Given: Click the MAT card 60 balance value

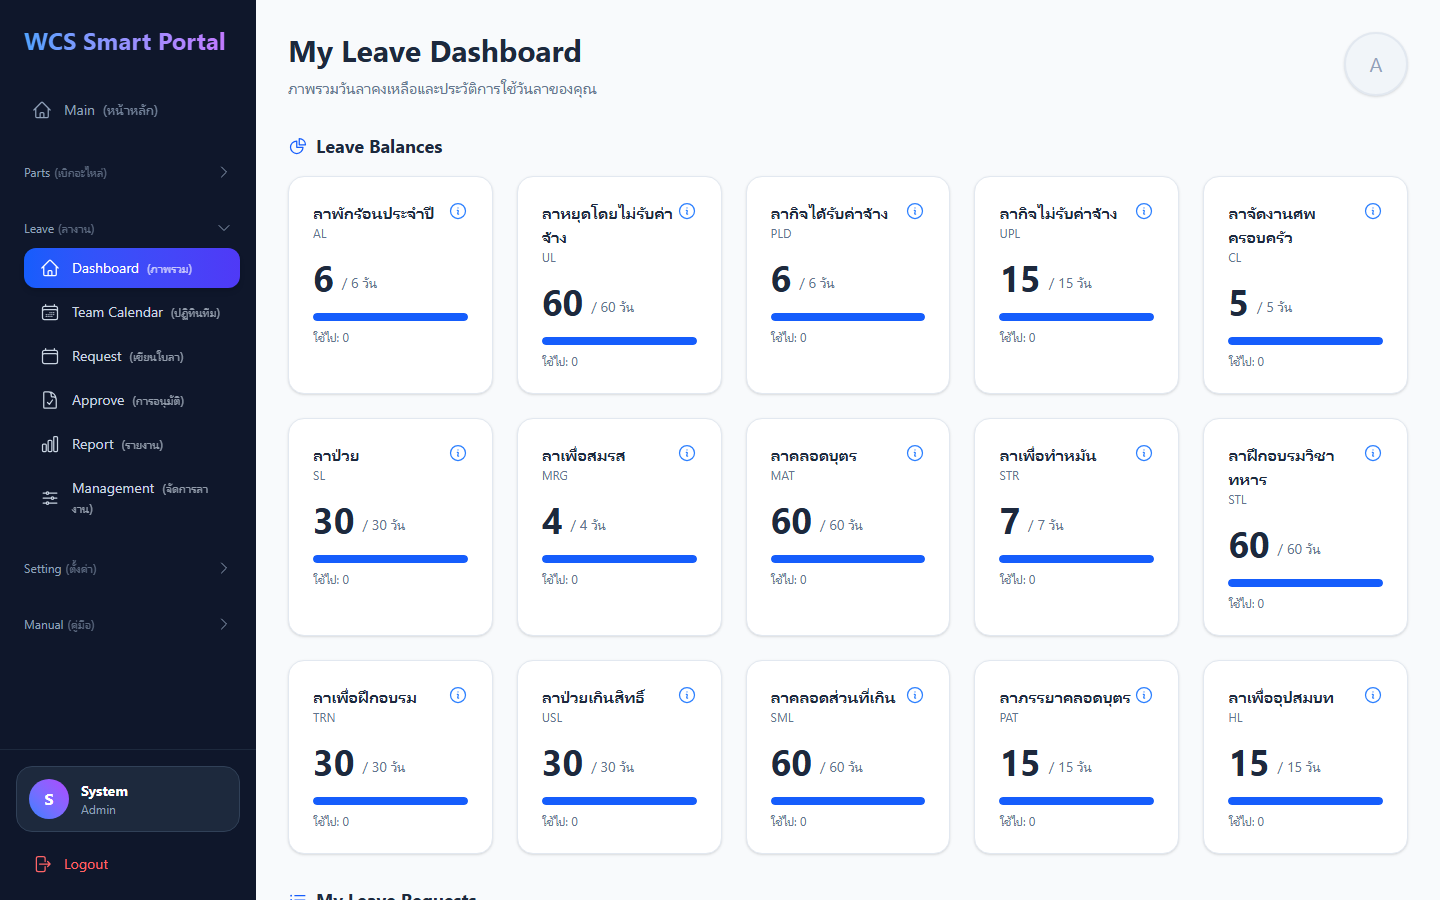Looking at the screenshot, I should 791,521.
